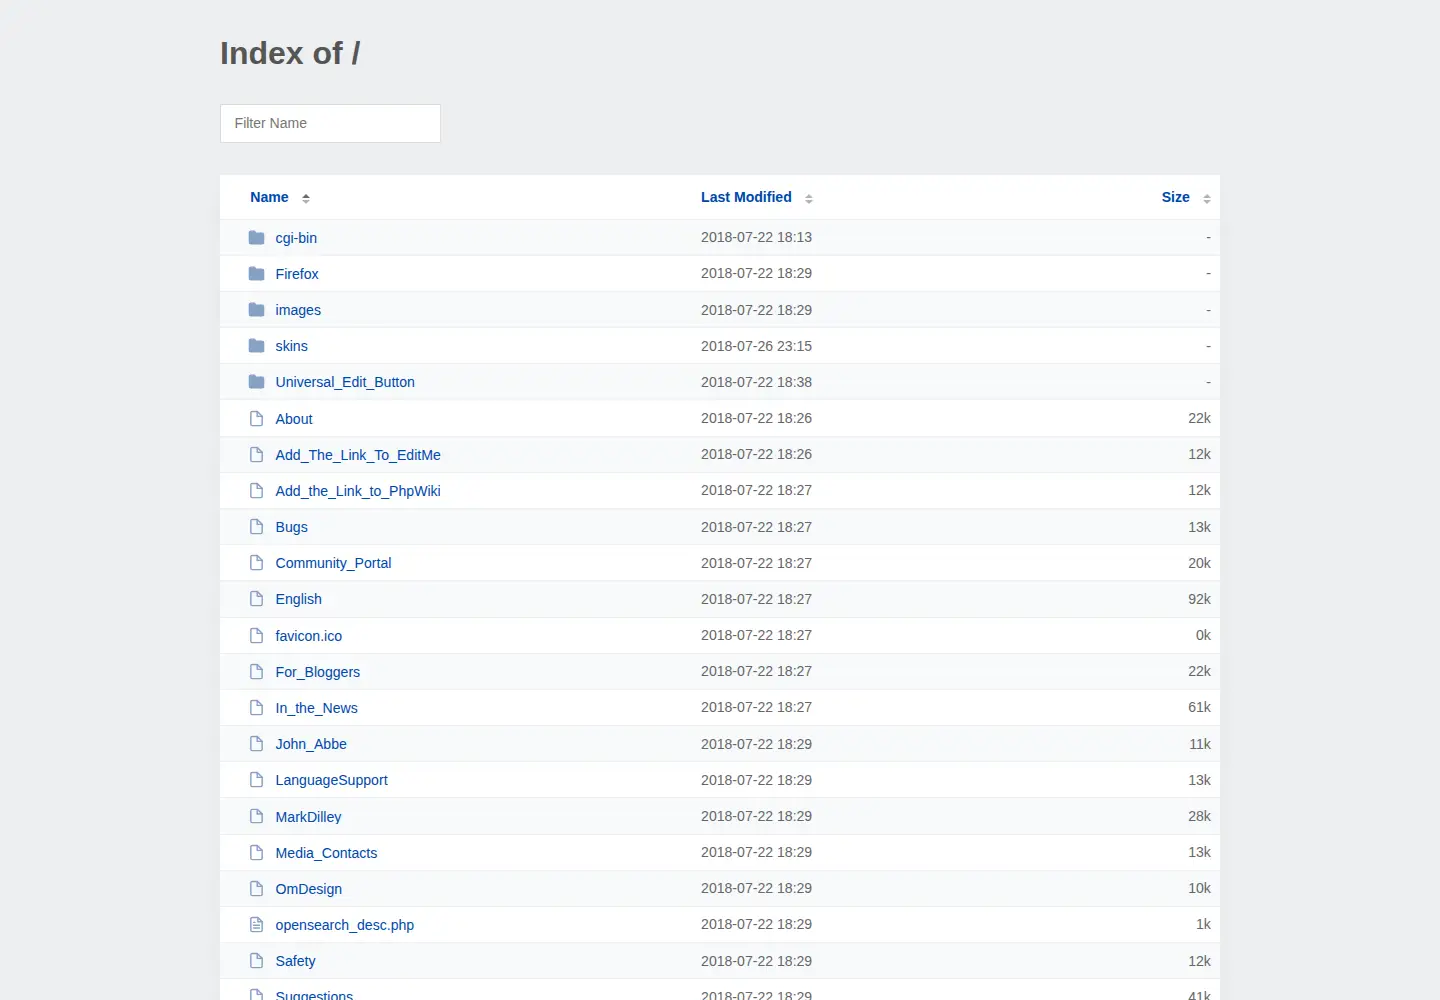Open the Media_Contacts link
Screen dimensions: 1440x1000
327,853
